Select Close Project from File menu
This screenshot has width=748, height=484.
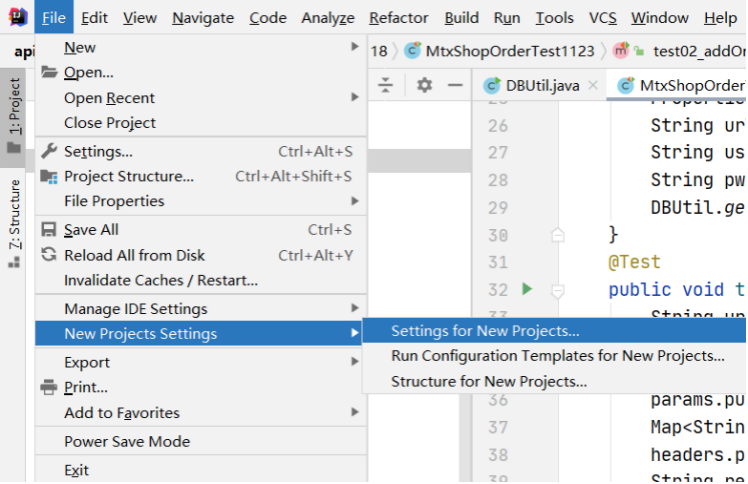point(200,123)
